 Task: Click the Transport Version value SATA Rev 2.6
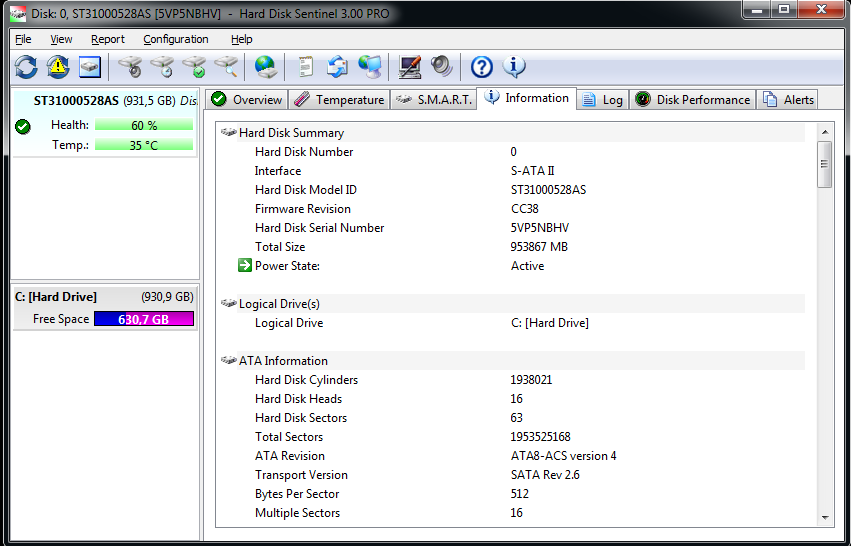545,474
